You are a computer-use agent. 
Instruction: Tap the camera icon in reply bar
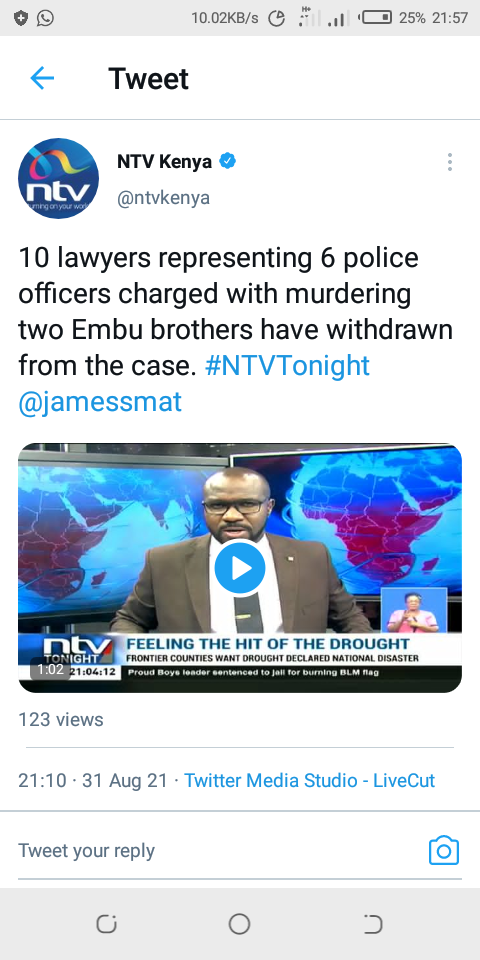tap(444, 850)
